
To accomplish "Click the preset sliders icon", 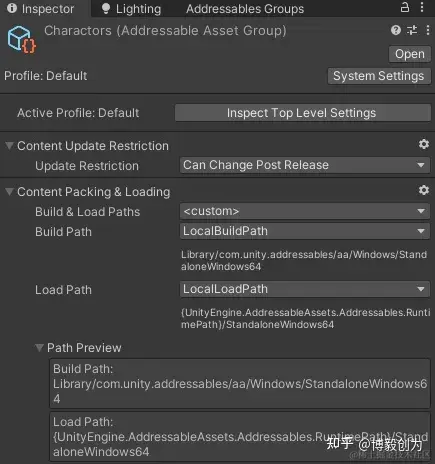I will 412,30.
